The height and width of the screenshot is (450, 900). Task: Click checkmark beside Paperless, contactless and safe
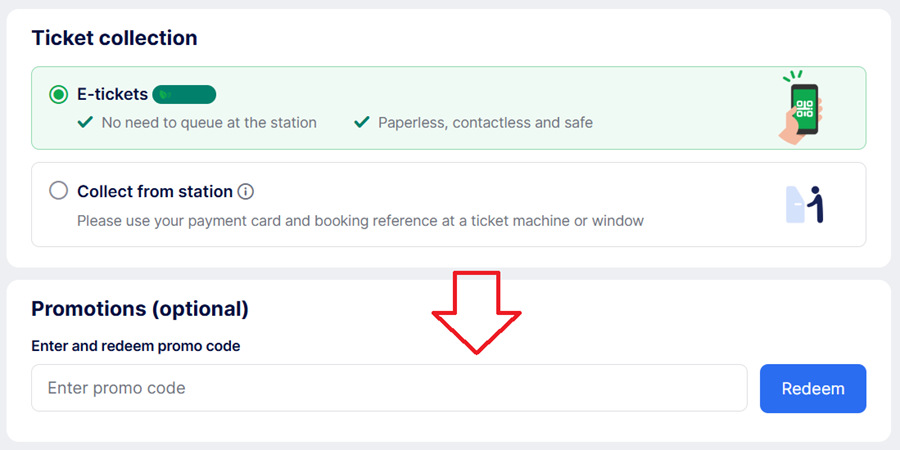(x=362, y=123)
